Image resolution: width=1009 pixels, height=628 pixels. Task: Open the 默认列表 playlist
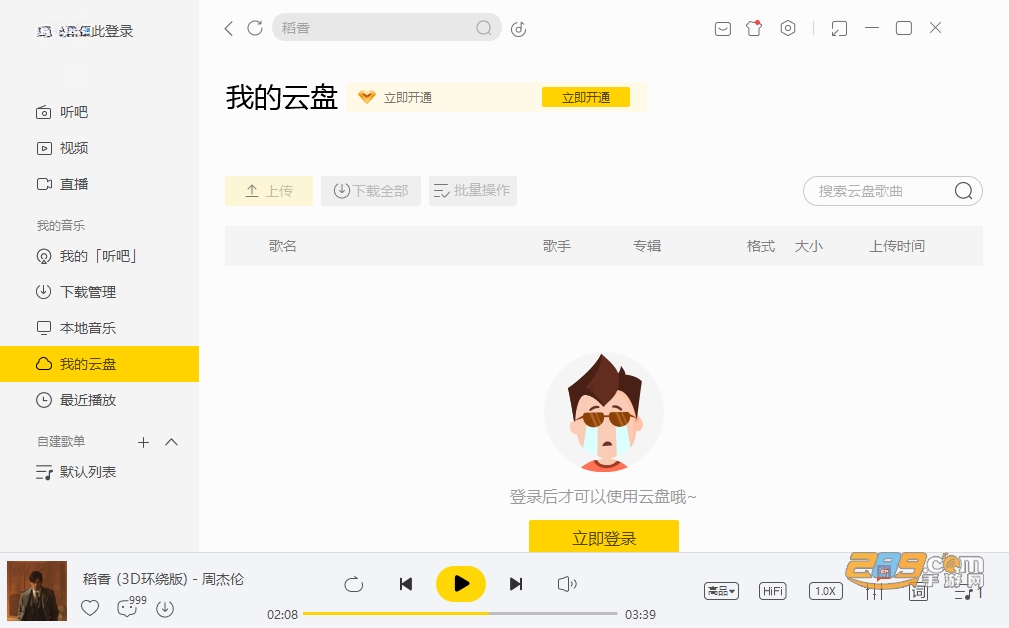75,473
